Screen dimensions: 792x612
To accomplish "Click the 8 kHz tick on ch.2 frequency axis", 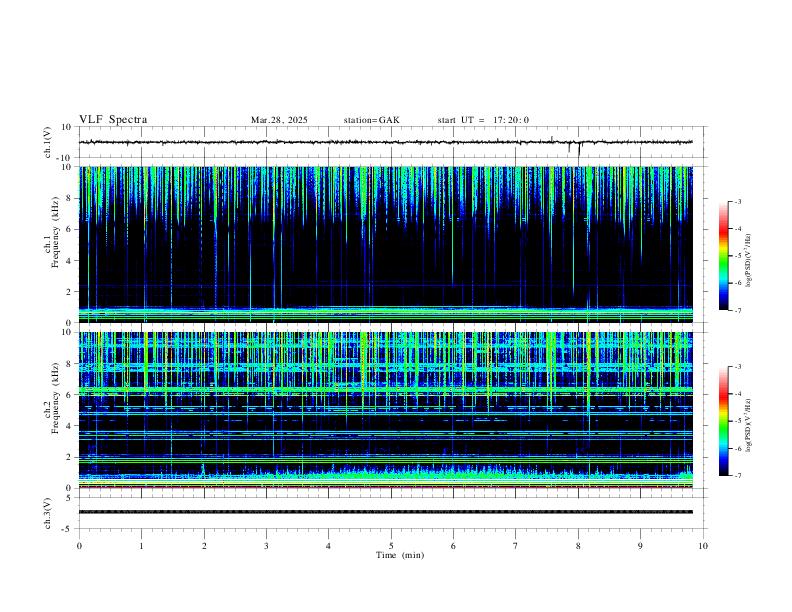I will (x=70, y=364).
